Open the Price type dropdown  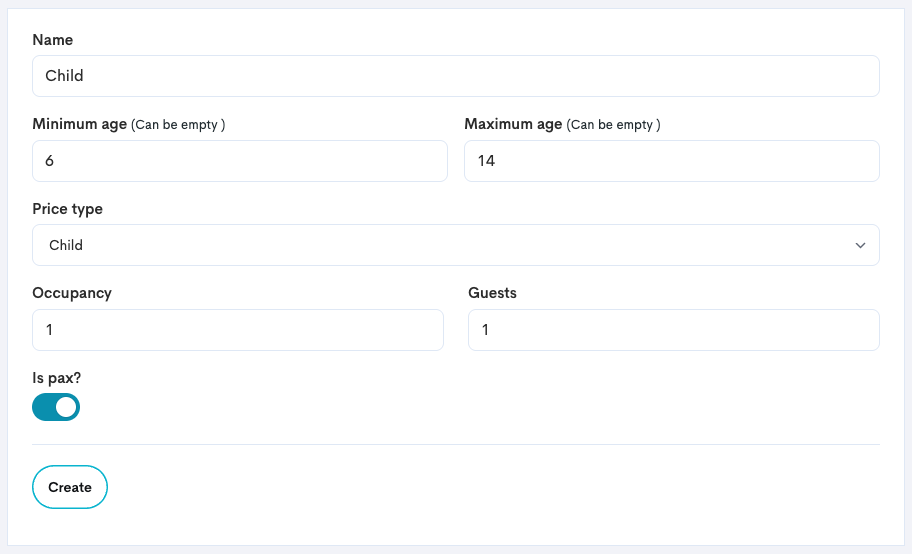click(x=455, y=245)
